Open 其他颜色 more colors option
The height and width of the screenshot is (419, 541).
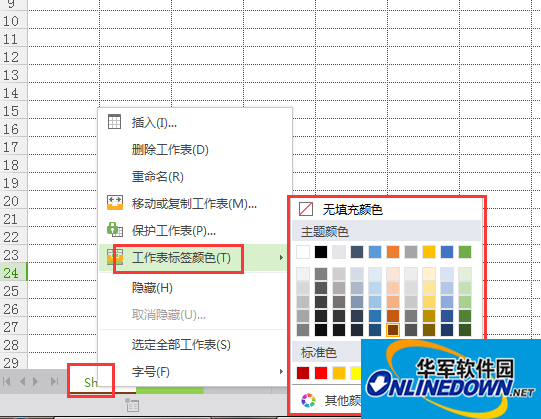343,401
